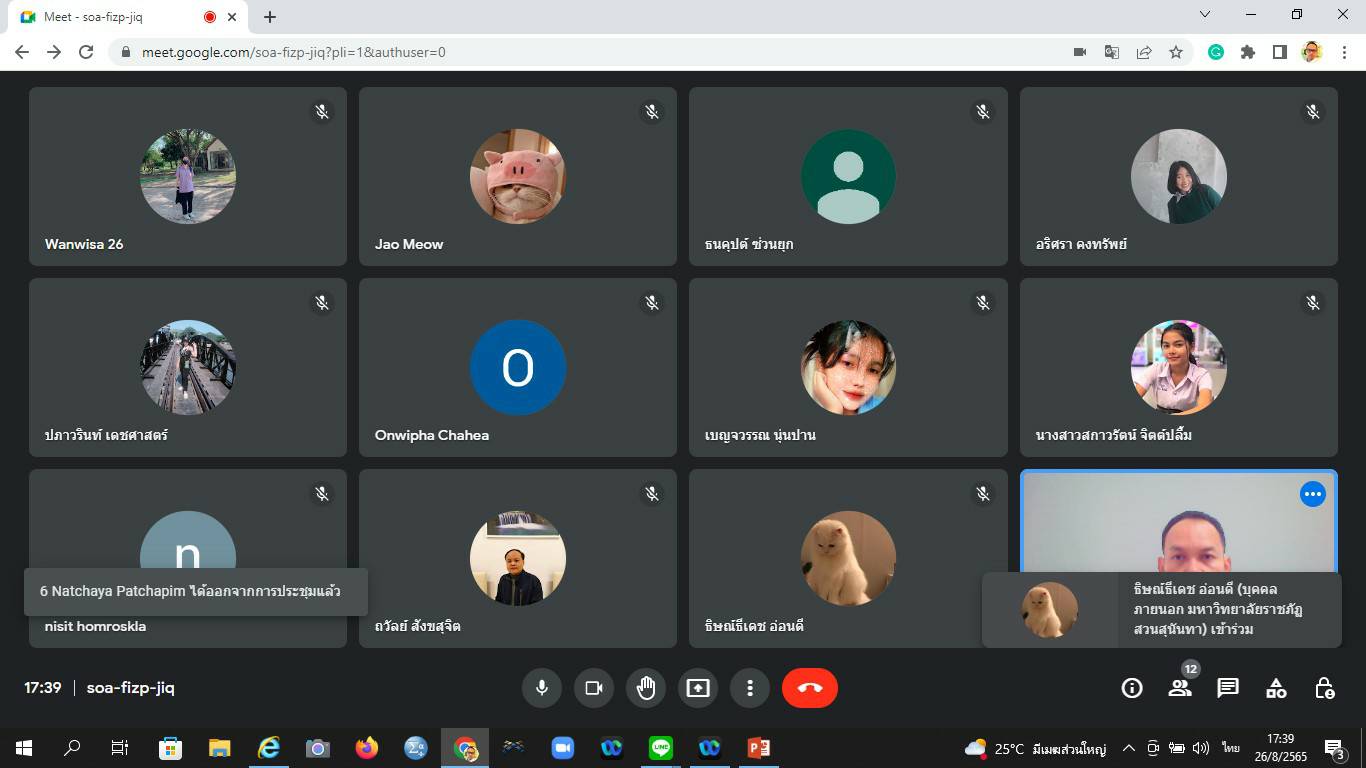The height and width of the screenshot is (768, 1366).
Task: Open options on the self-view video tile
Action: pos(1312,494)
